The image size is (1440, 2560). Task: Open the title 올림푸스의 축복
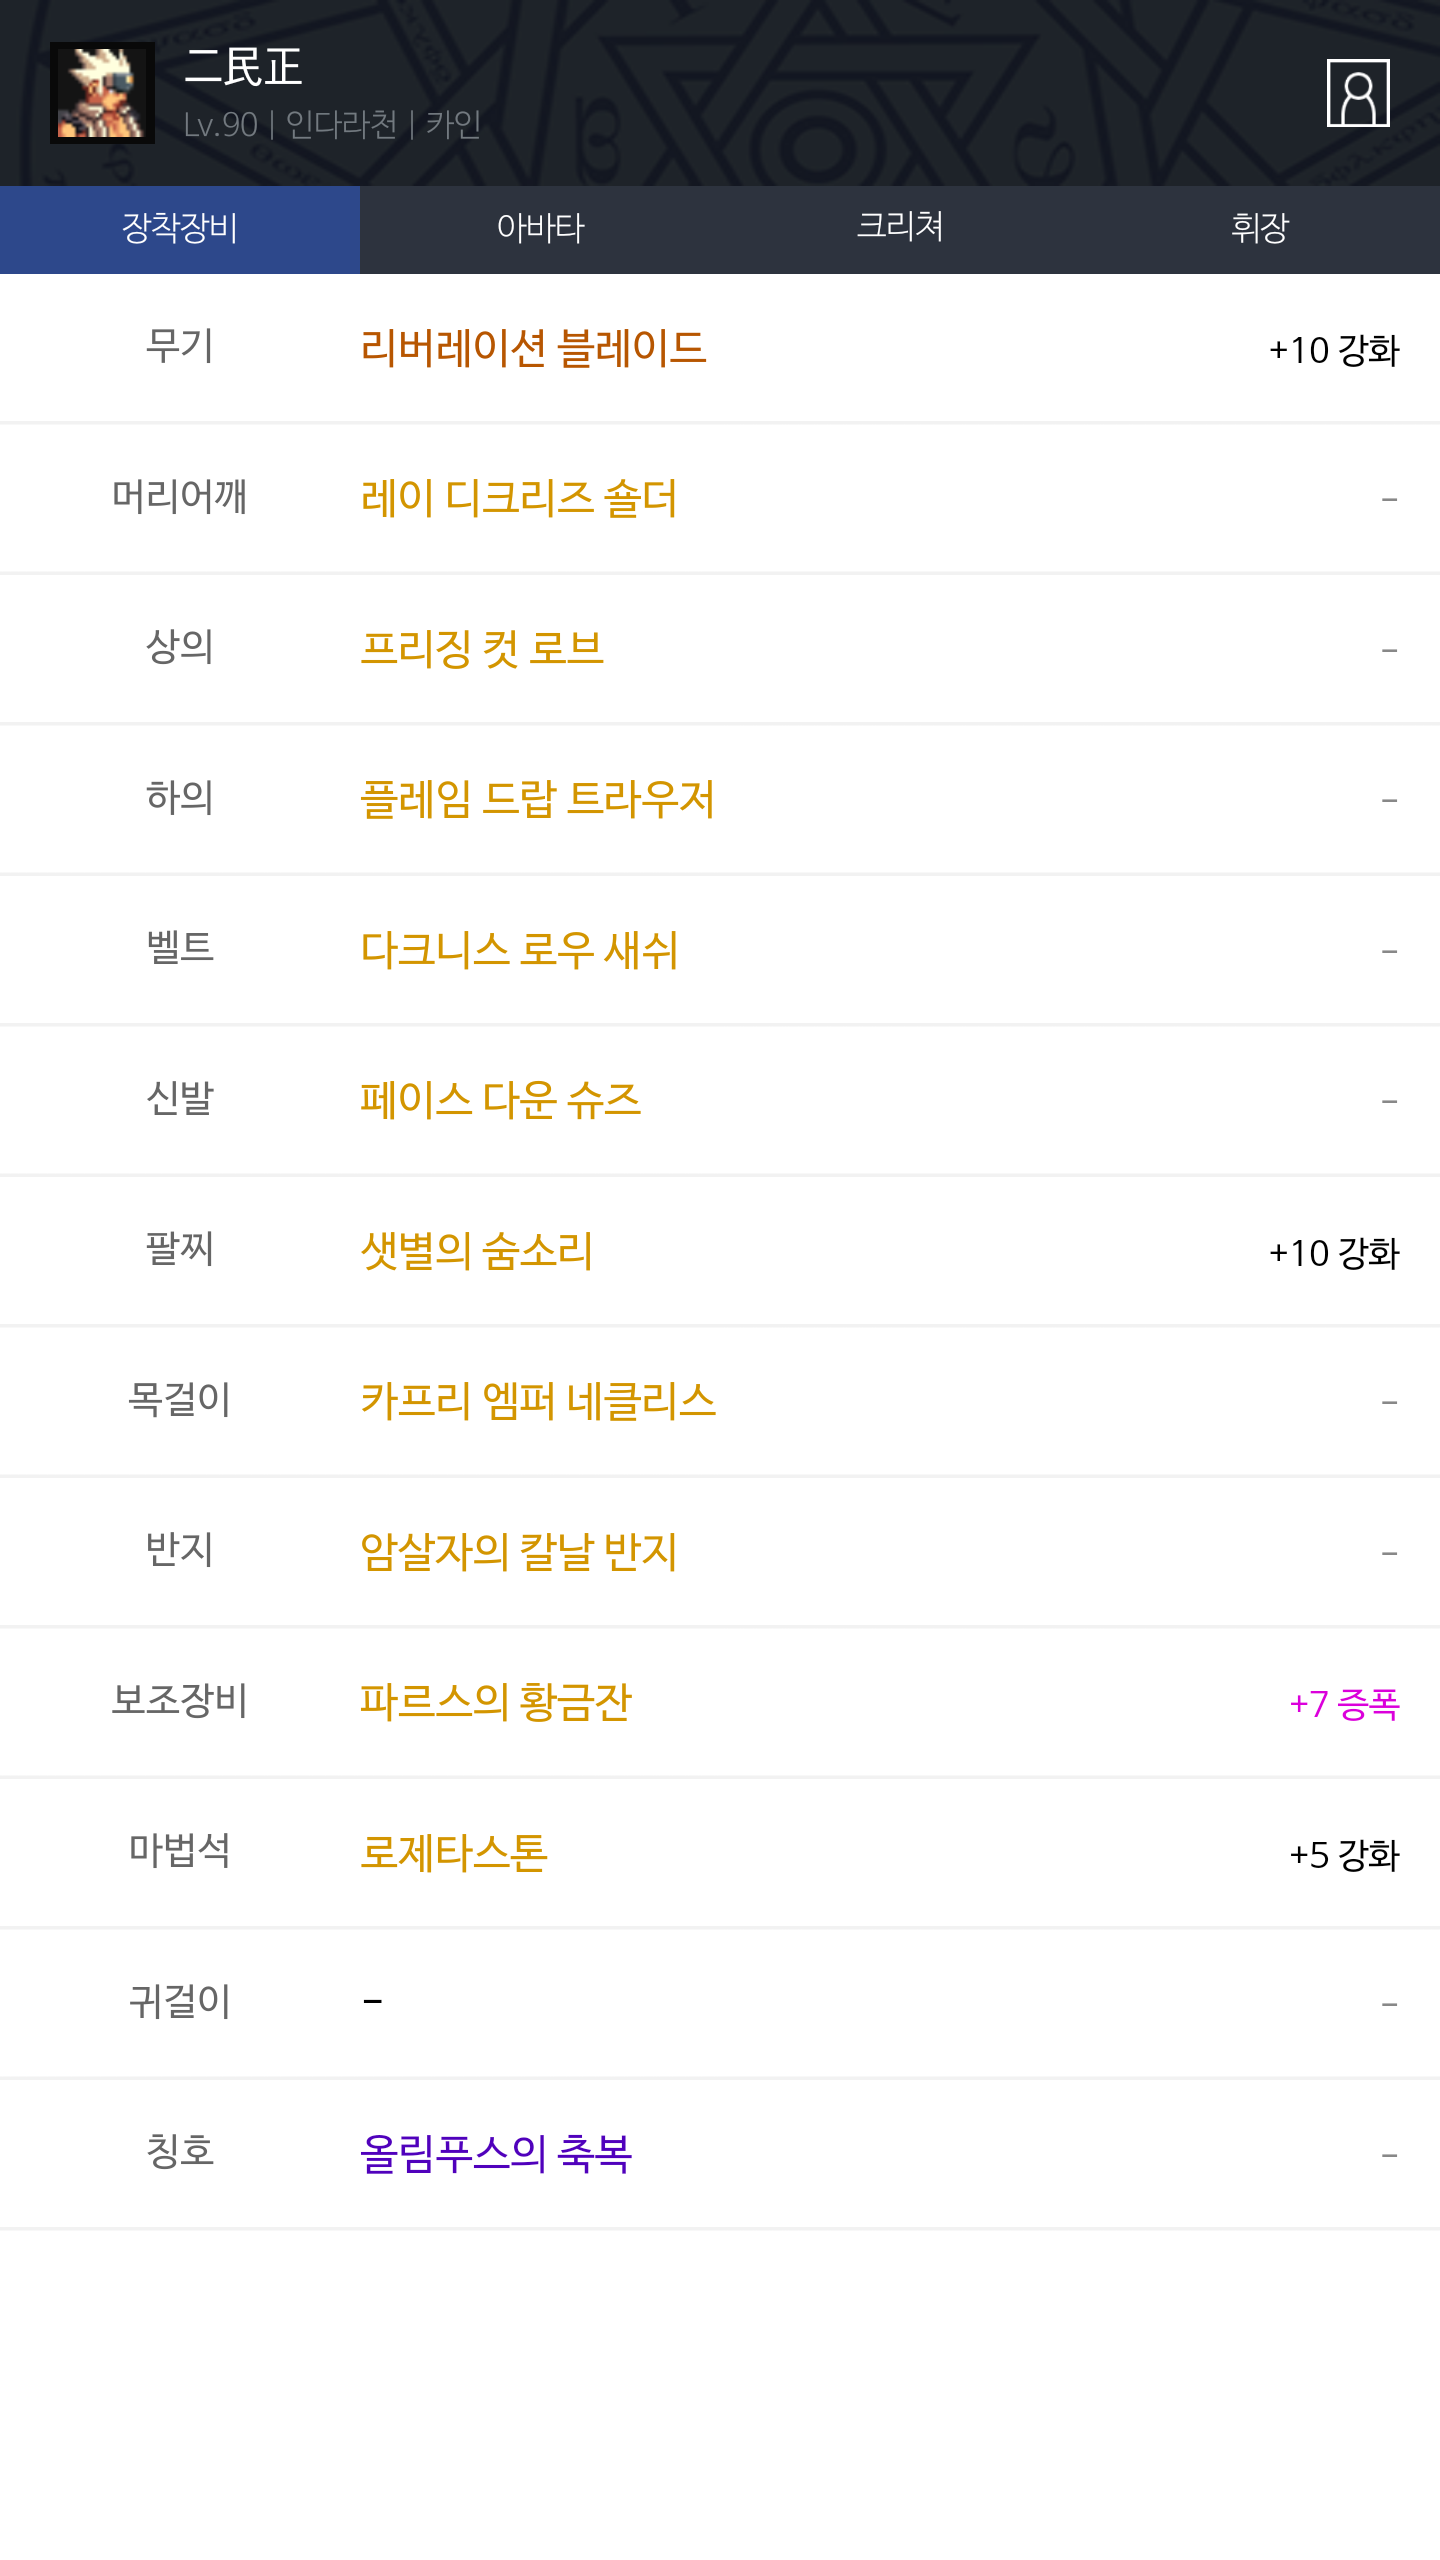point(495,2153)
